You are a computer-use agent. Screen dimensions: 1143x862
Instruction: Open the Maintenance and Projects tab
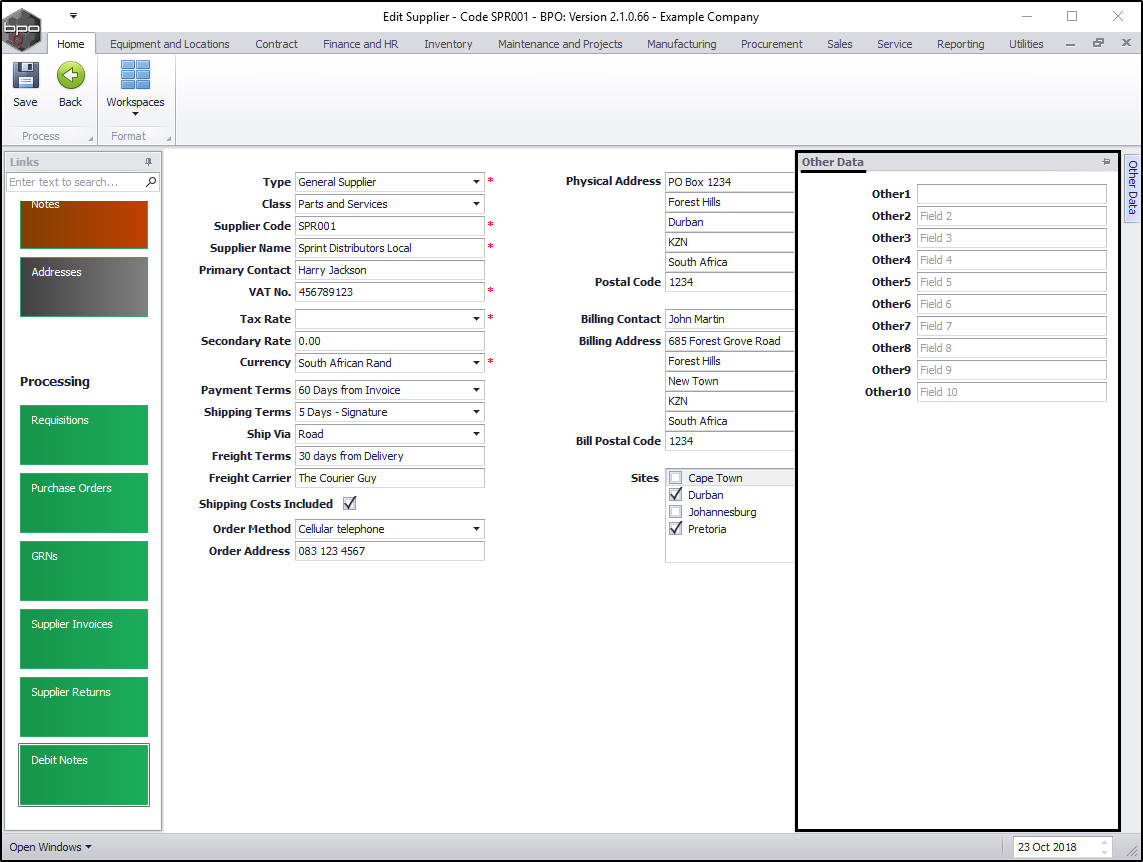(x=561, y=44)
